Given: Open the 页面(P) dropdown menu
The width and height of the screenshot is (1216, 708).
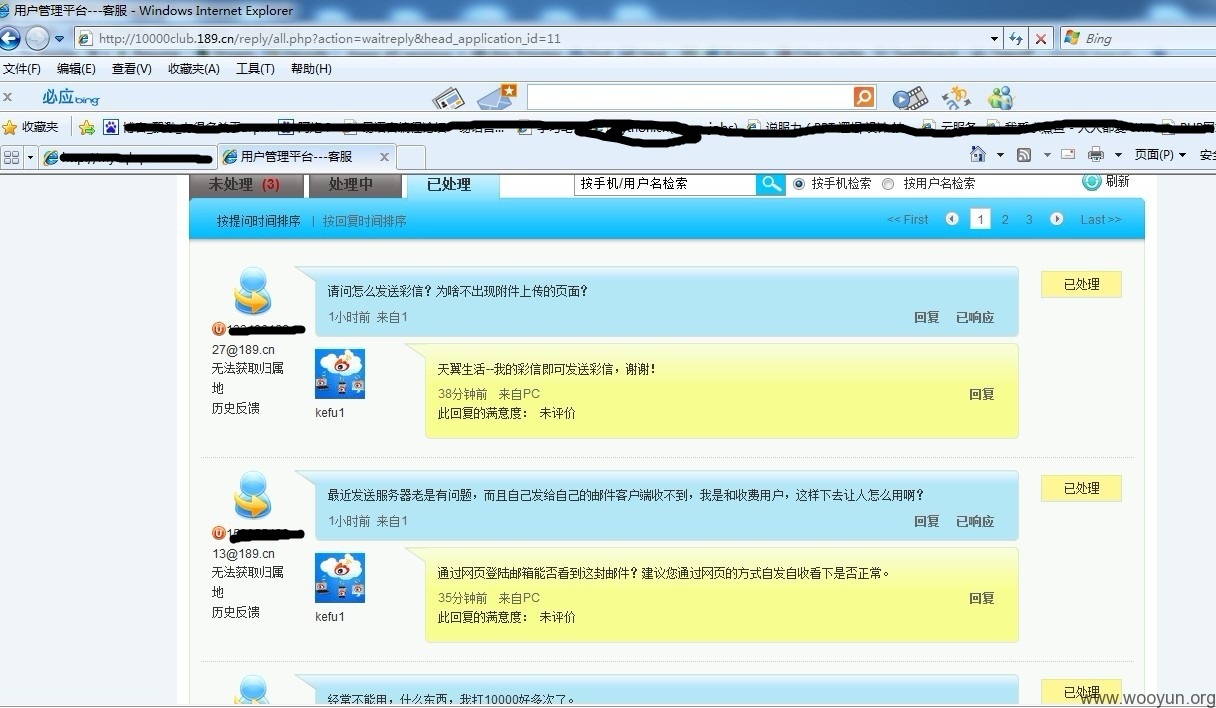Looking at the screenshot, I should [x=1160, y=155].
